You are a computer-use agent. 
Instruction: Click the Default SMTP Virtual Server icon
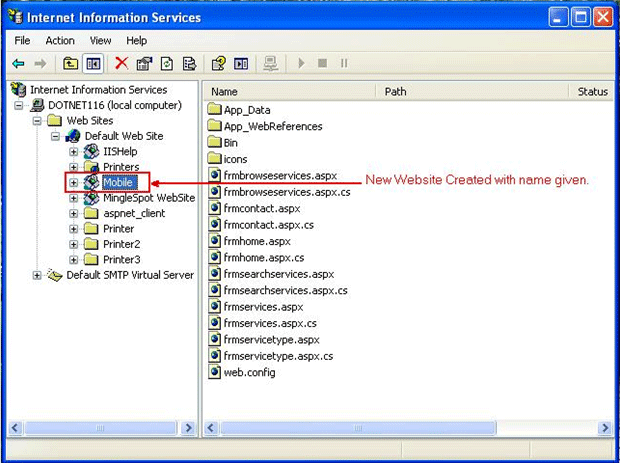tap(55, 275)
